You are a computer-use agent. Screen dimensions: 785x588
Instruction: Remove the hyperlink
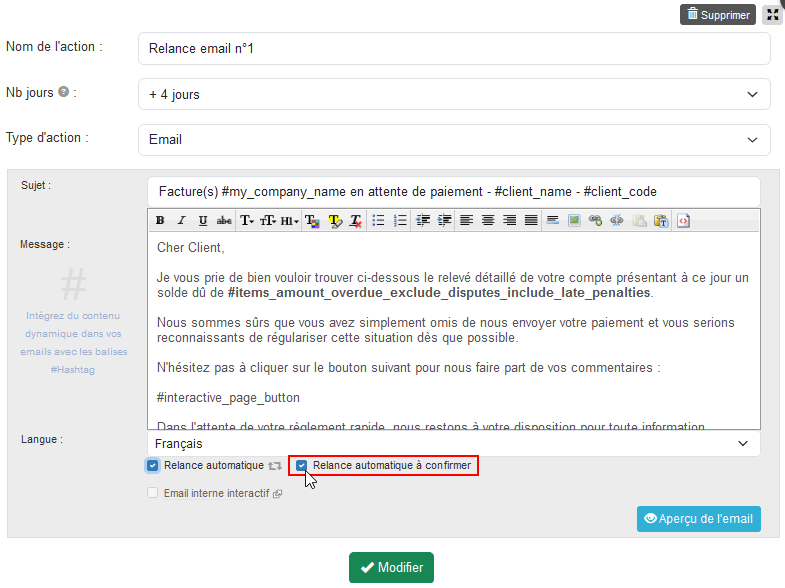pos(617,220)
